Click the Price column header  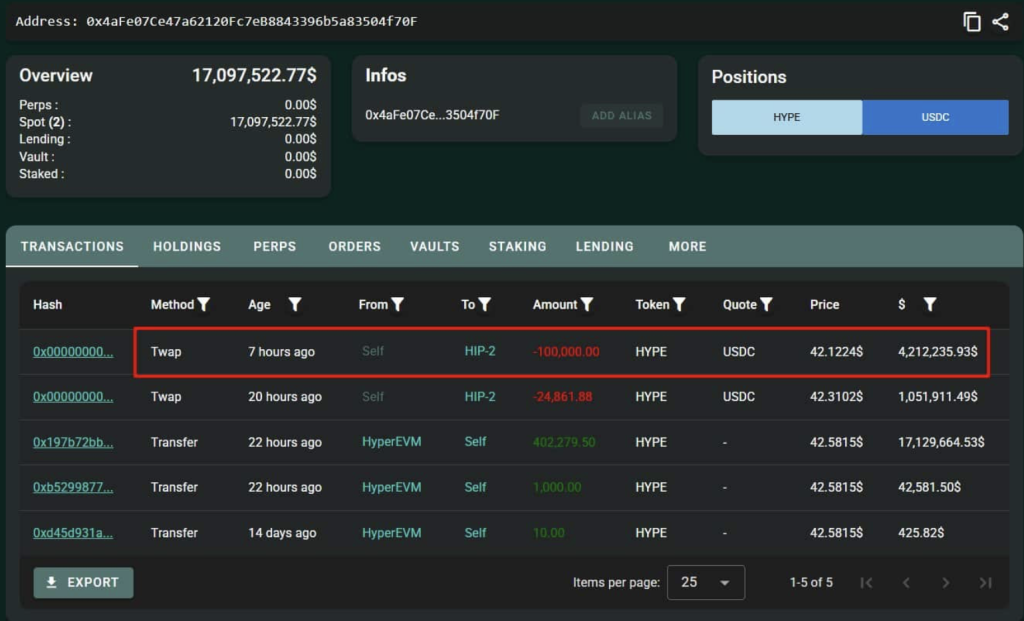[825, 305]
